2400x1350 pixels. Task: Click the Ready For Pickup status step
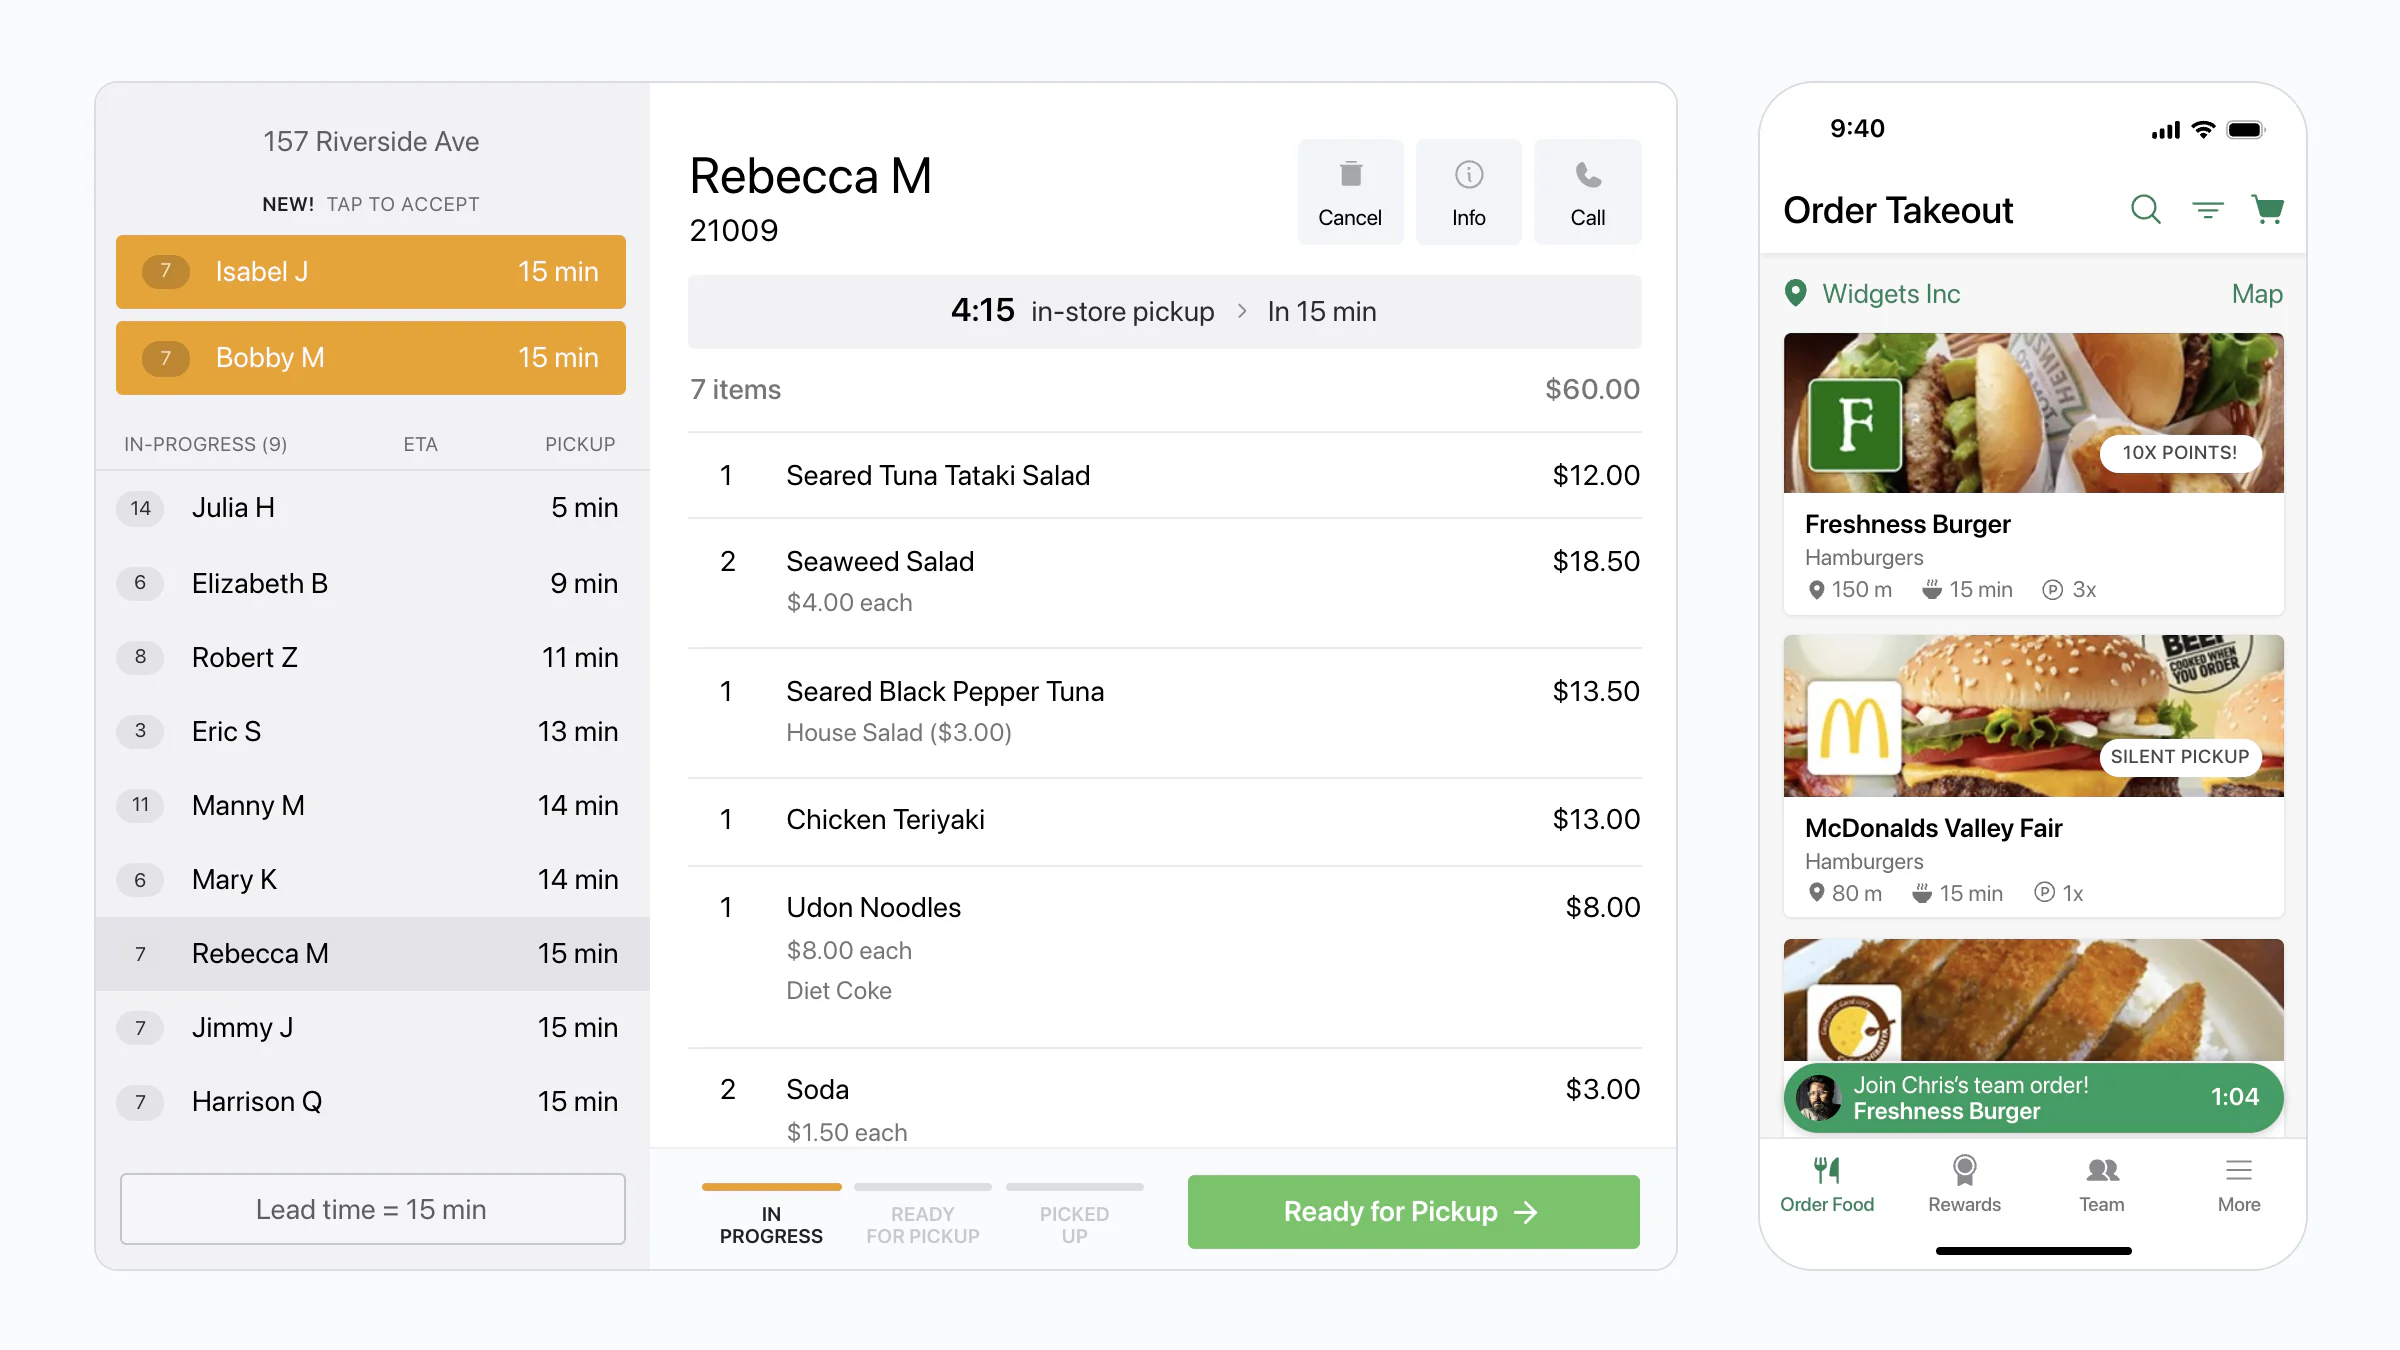(923, 1215)
